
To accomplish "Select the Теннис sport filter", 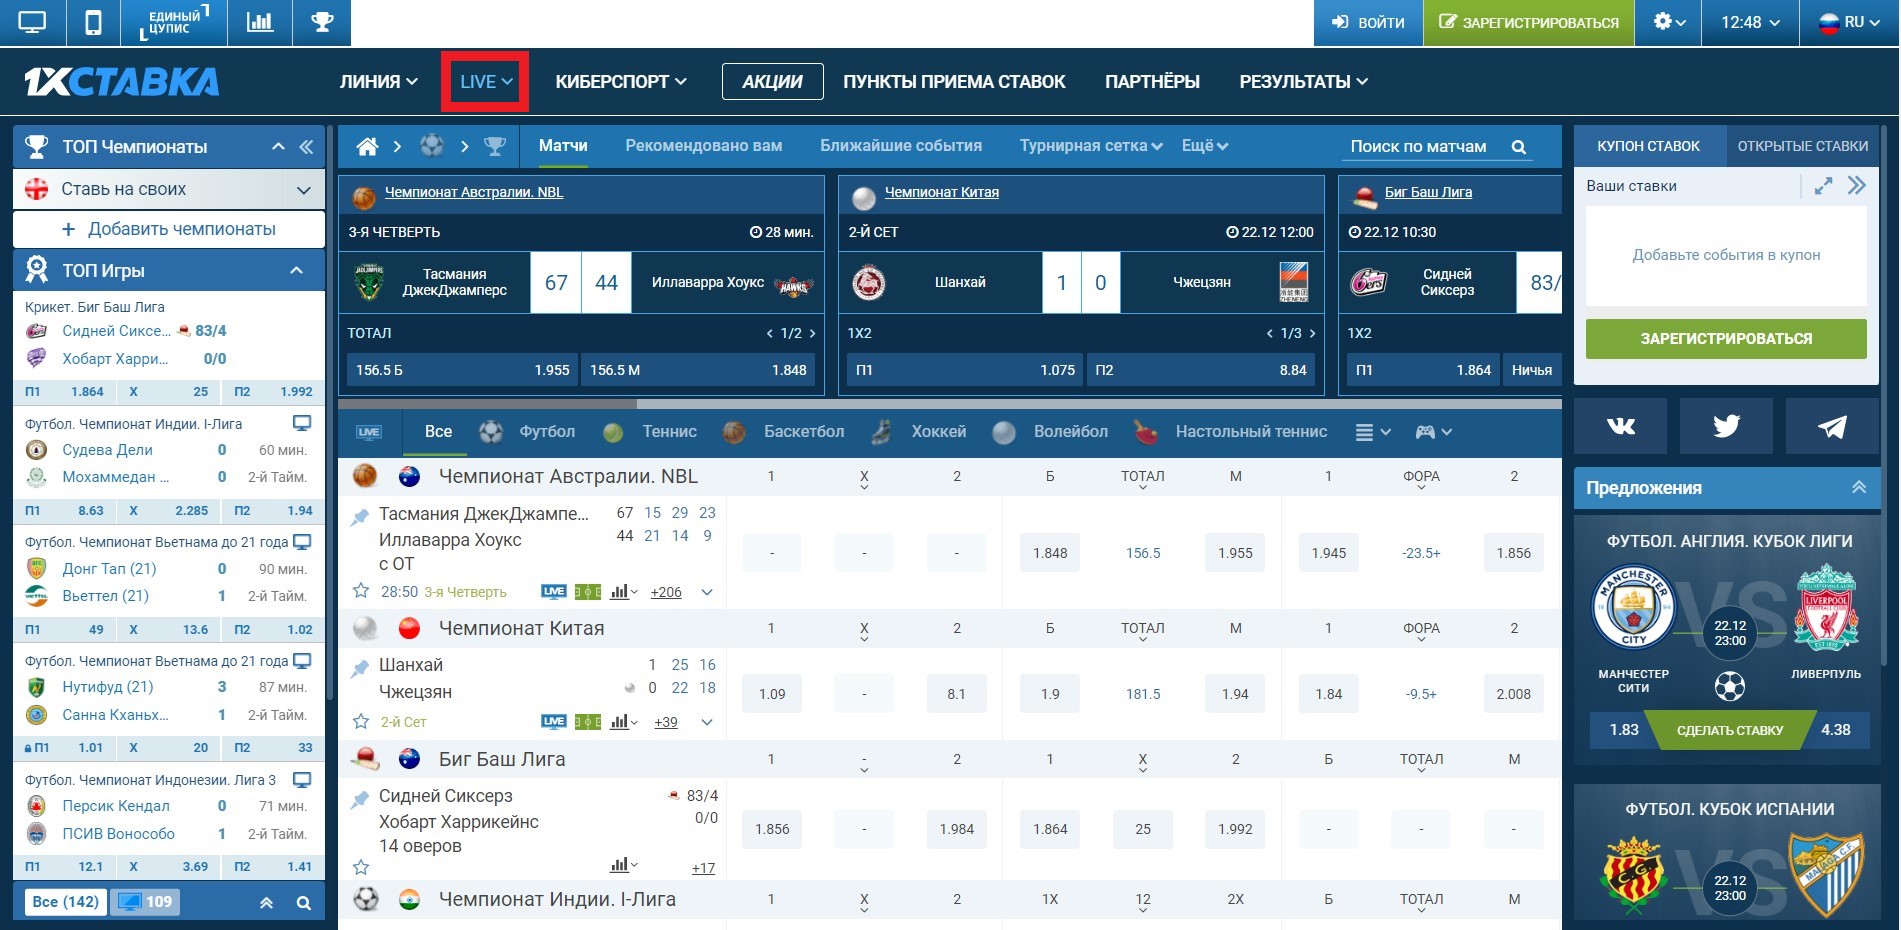I will (x=650, y=432).
